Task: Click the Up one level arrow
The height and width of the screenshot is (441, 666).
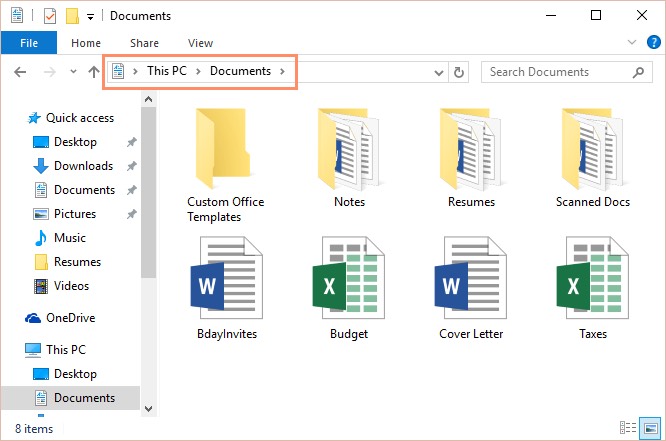Action: [94, 72]
